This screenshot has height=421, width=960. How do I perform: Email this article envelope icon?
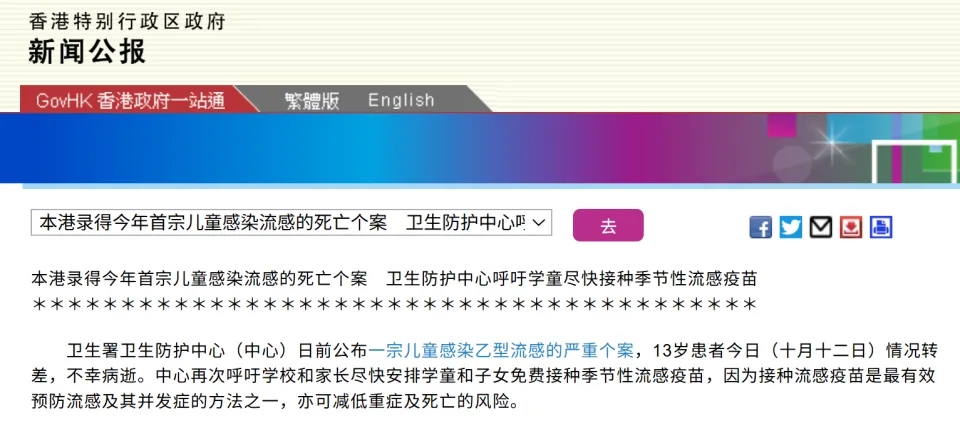[820, 228]
